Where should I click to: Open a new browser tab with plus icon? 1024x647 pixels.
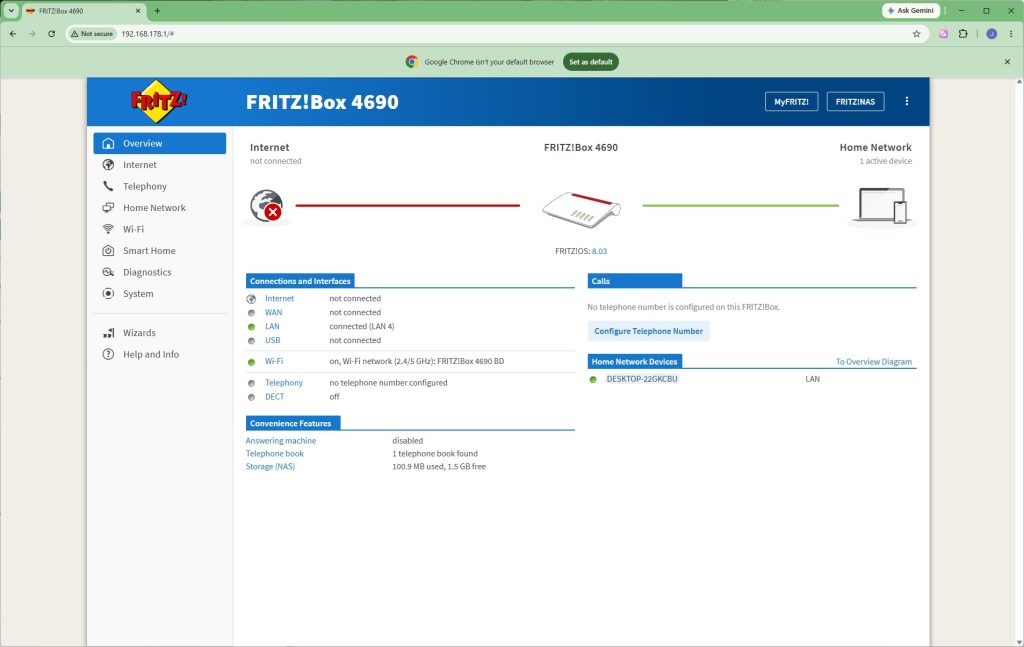tap(157, 11)
